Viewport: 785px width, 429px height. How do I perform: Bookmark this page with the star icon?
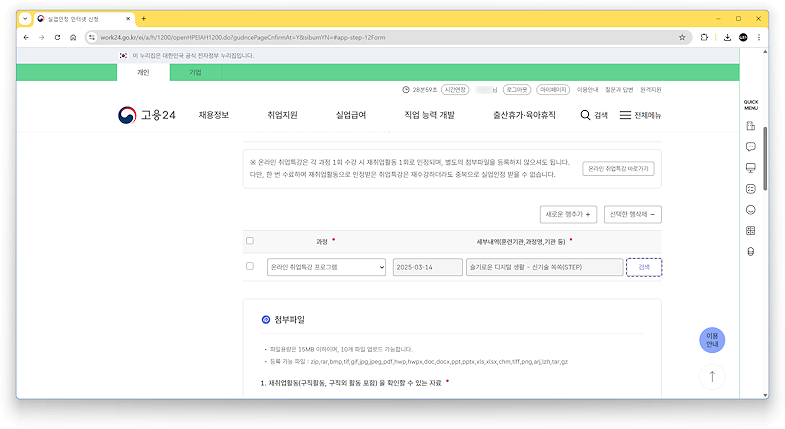(682, 38)
